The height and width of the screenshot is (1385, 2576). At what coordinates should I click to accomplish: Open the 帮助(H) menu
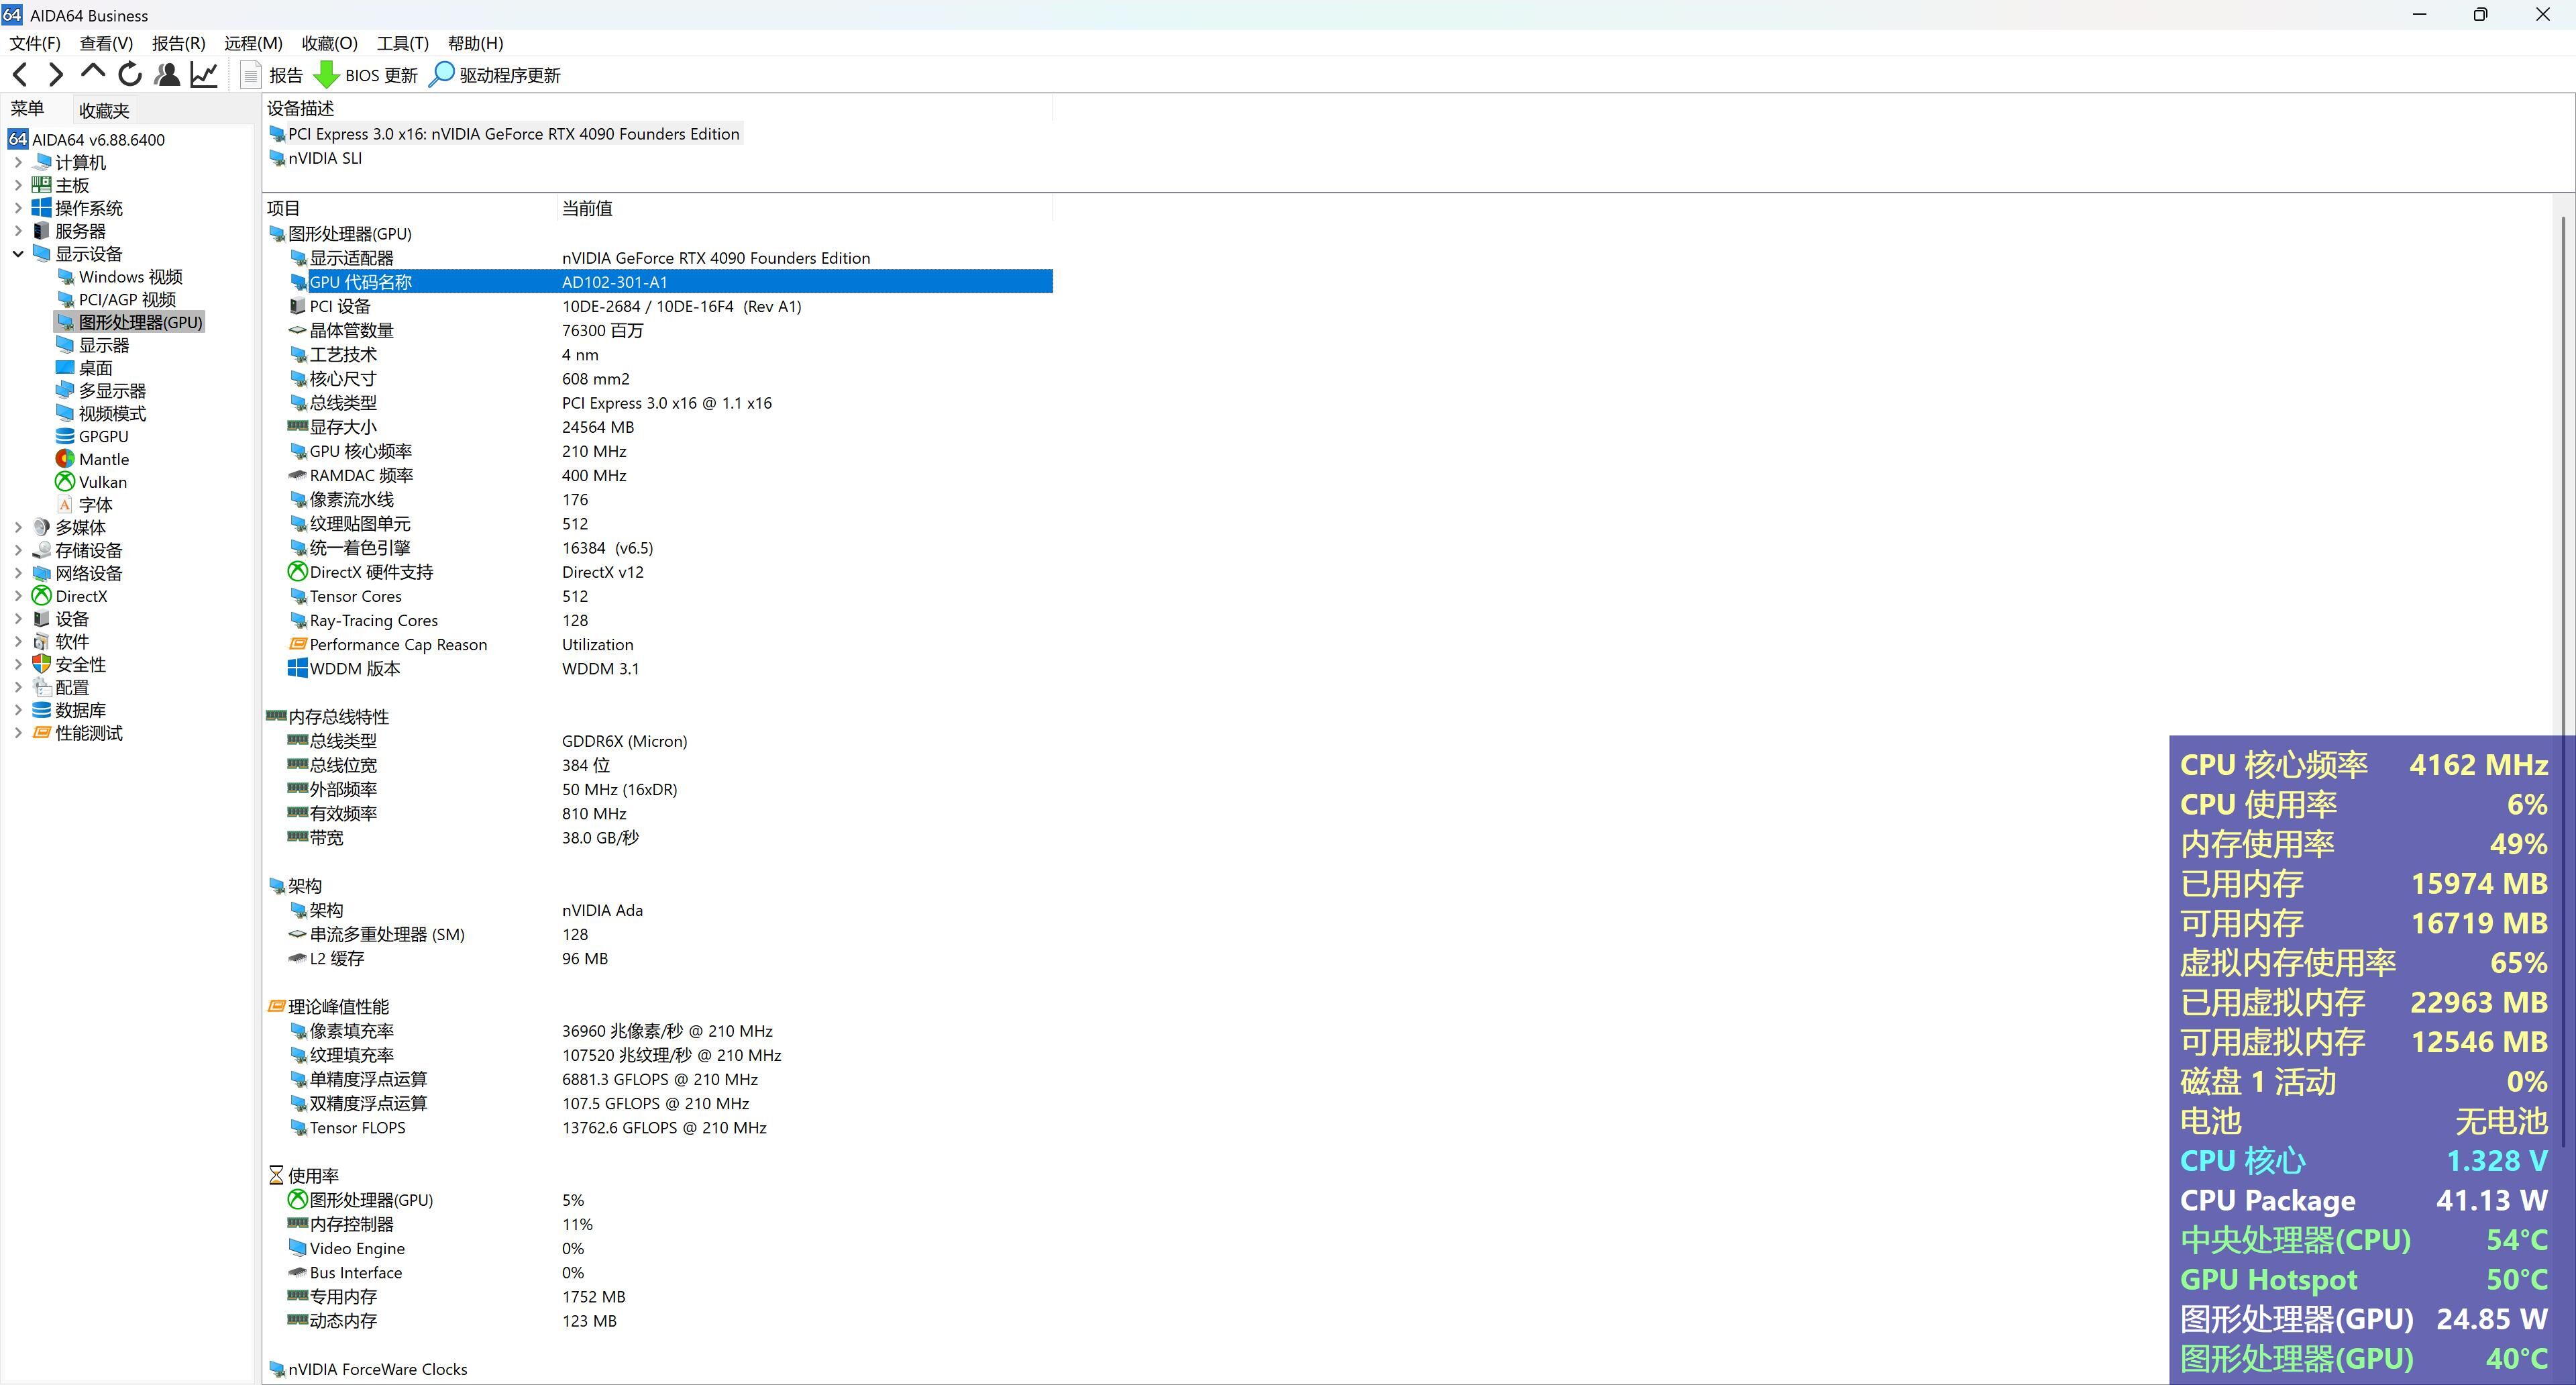pos(475,43)
